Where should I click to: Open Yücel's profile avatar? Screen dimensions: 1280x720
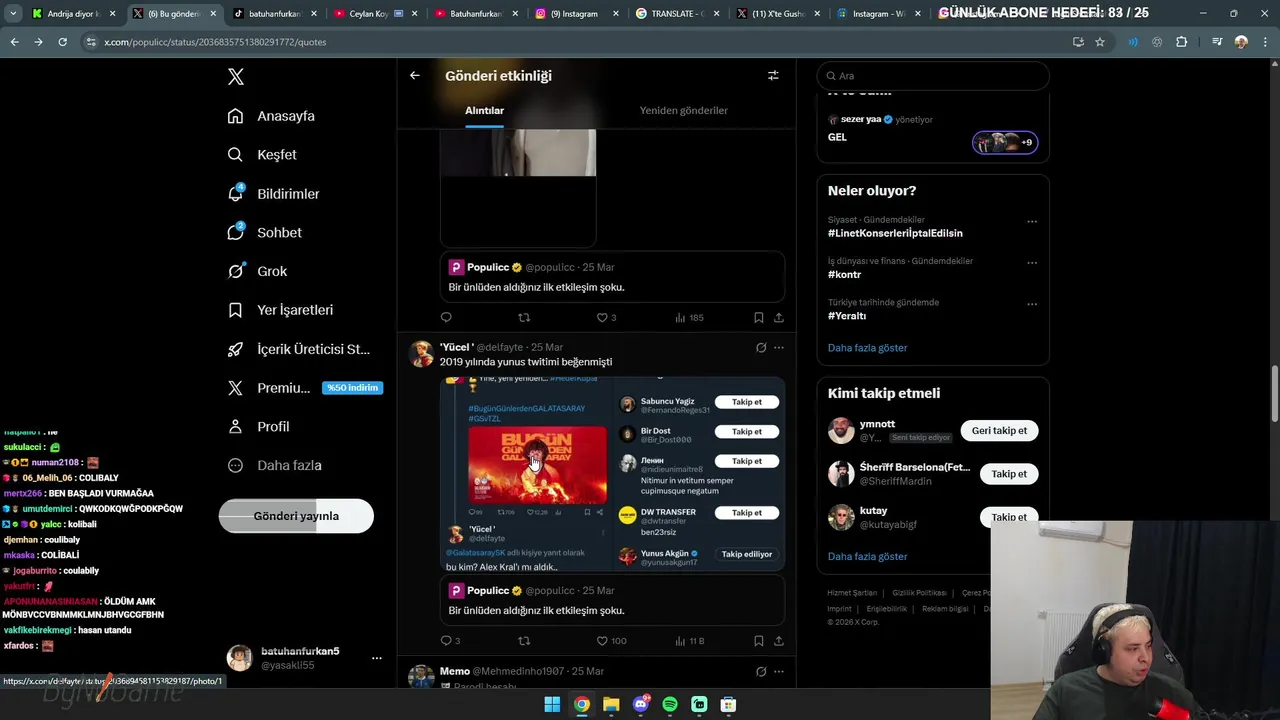422,353
